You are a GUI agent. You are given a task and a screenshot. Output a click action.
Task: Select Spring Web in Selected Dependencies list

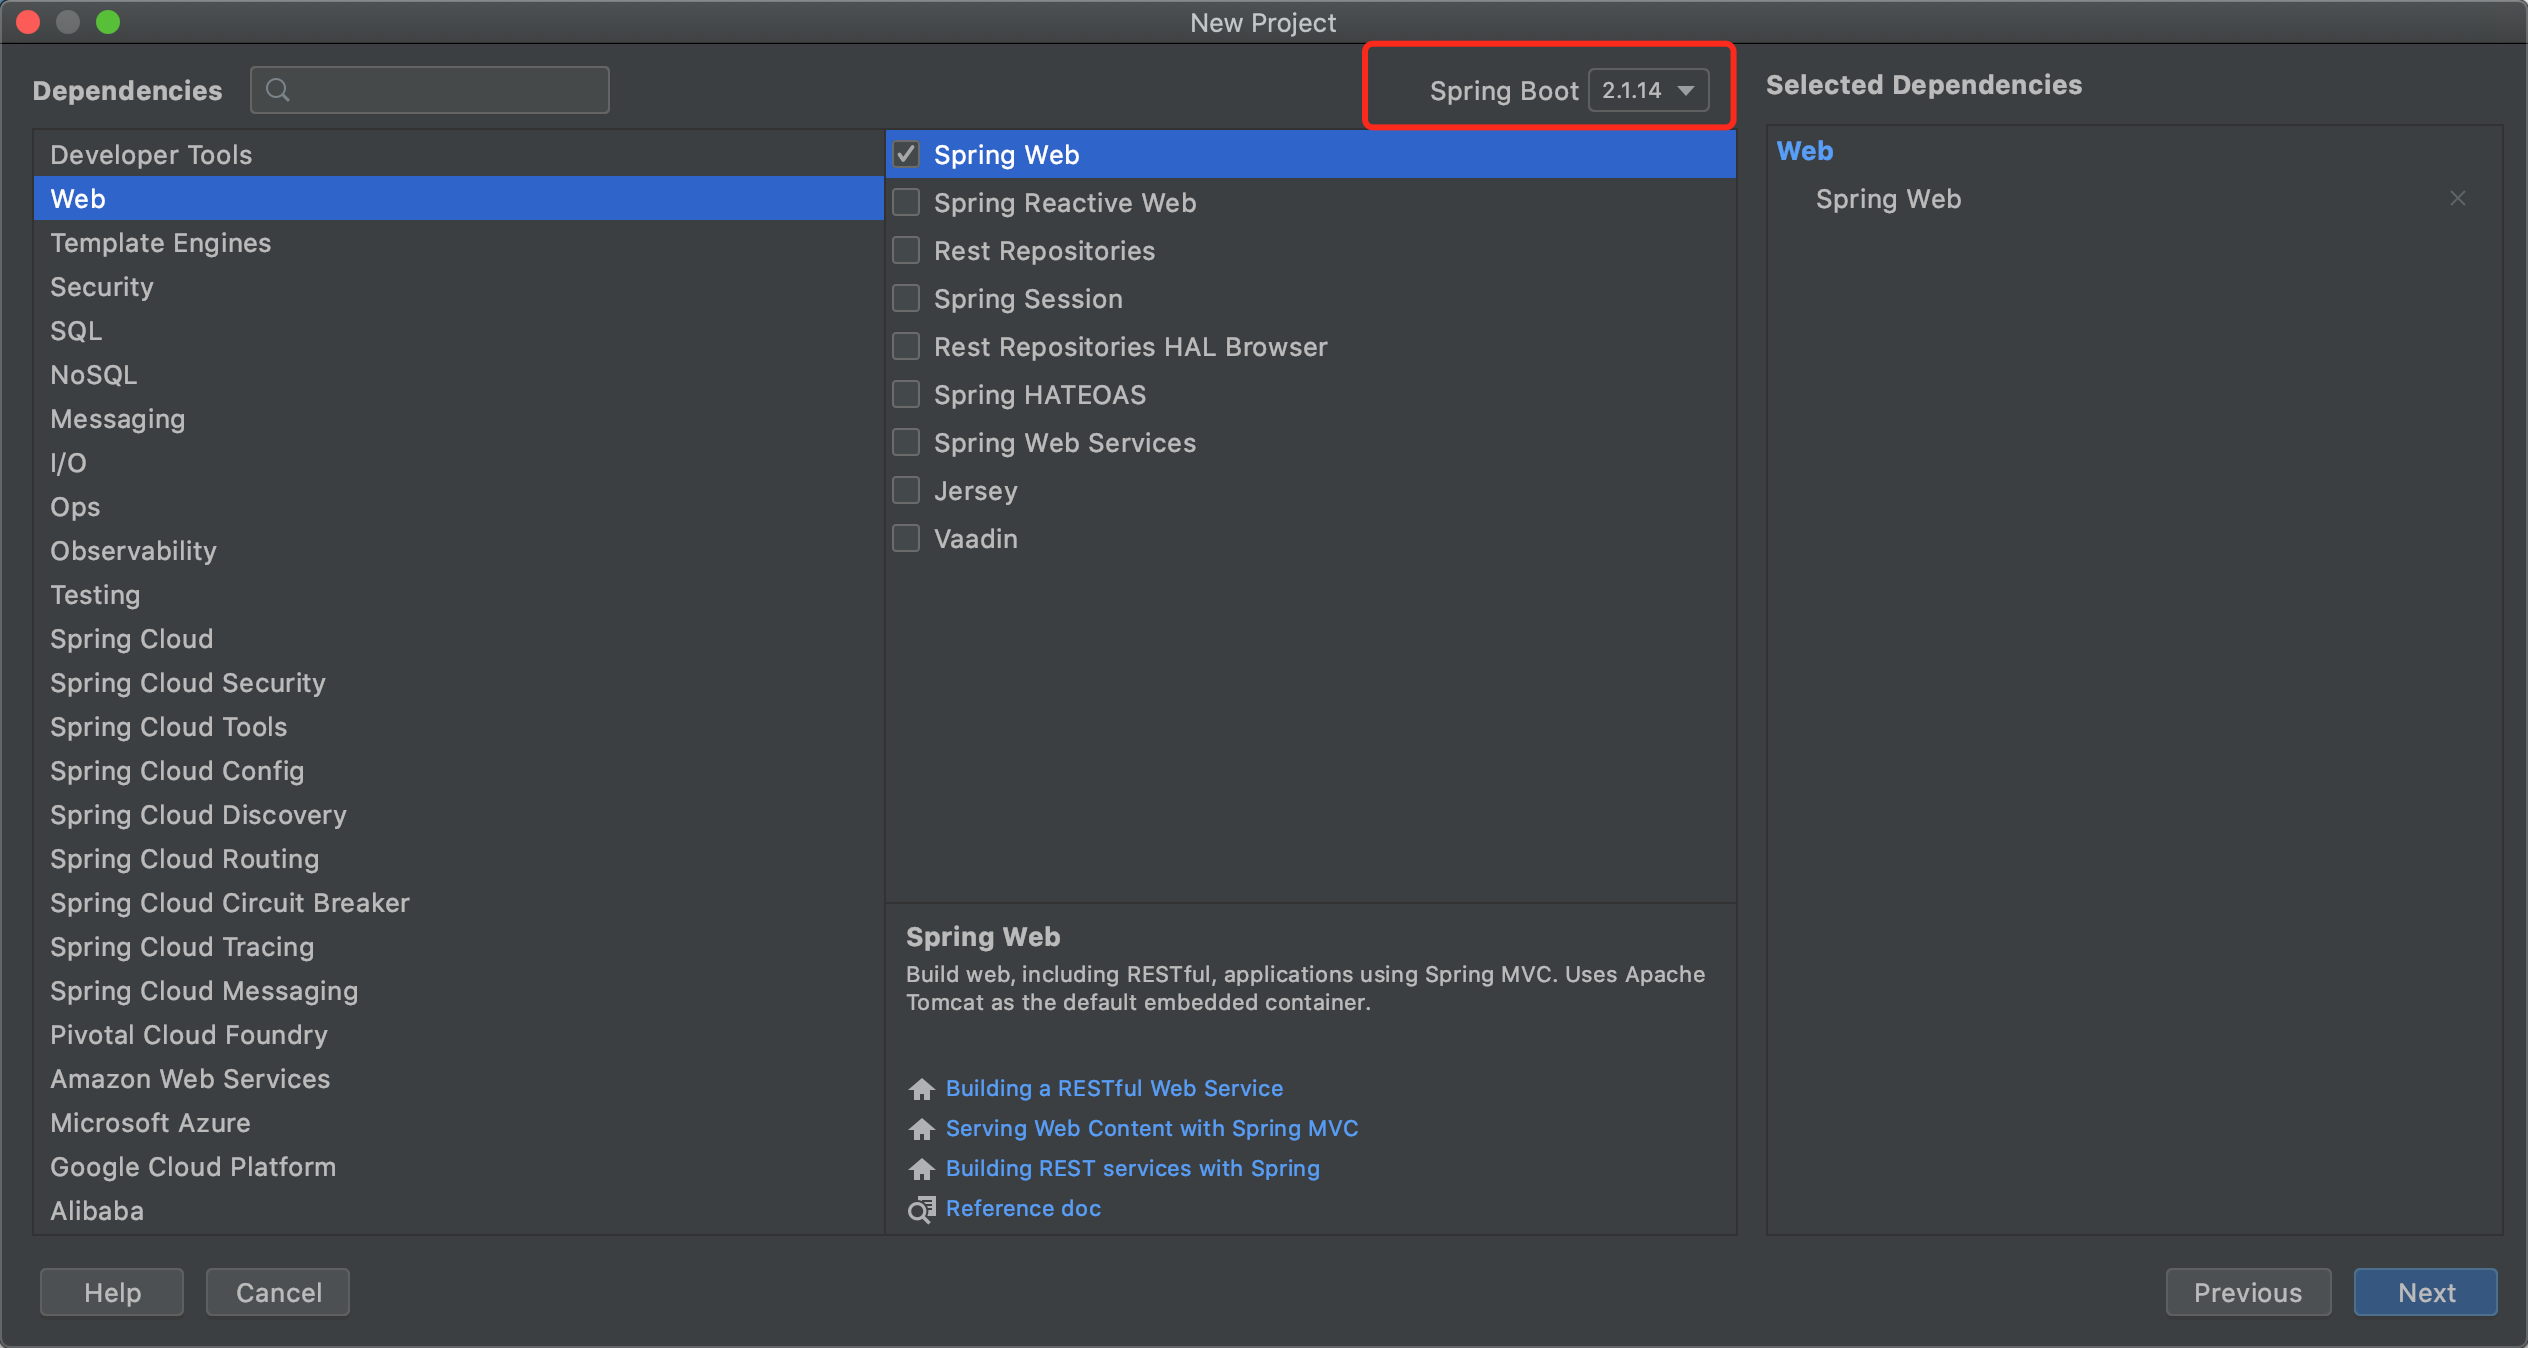[1888, 199]
